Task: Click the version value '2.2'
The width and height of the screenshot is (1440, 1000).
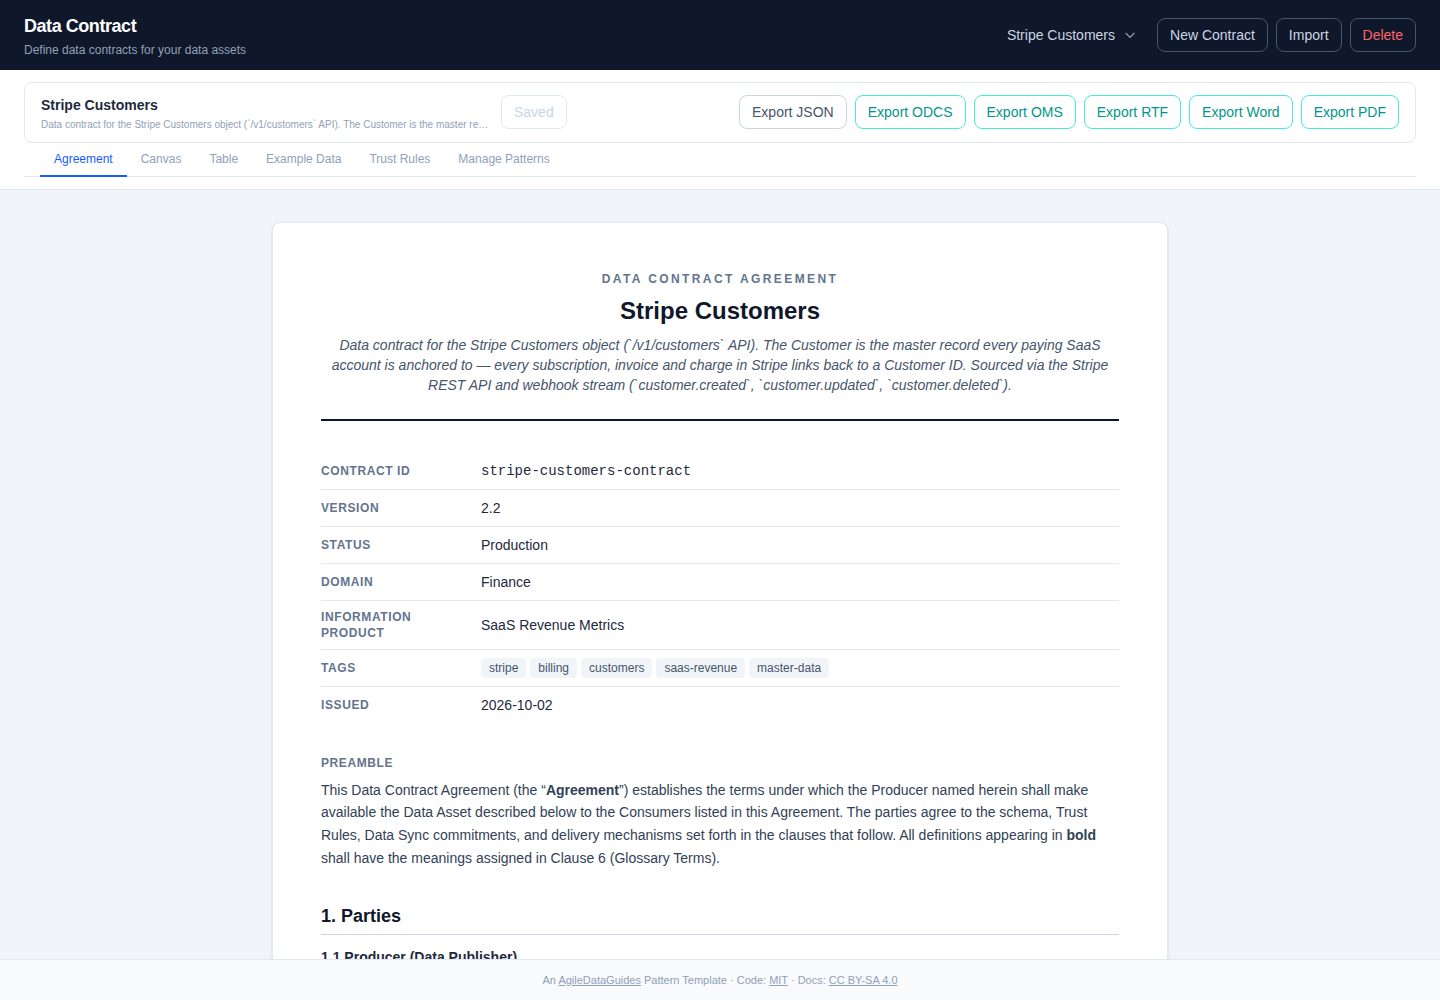Action: coord(491,508)
